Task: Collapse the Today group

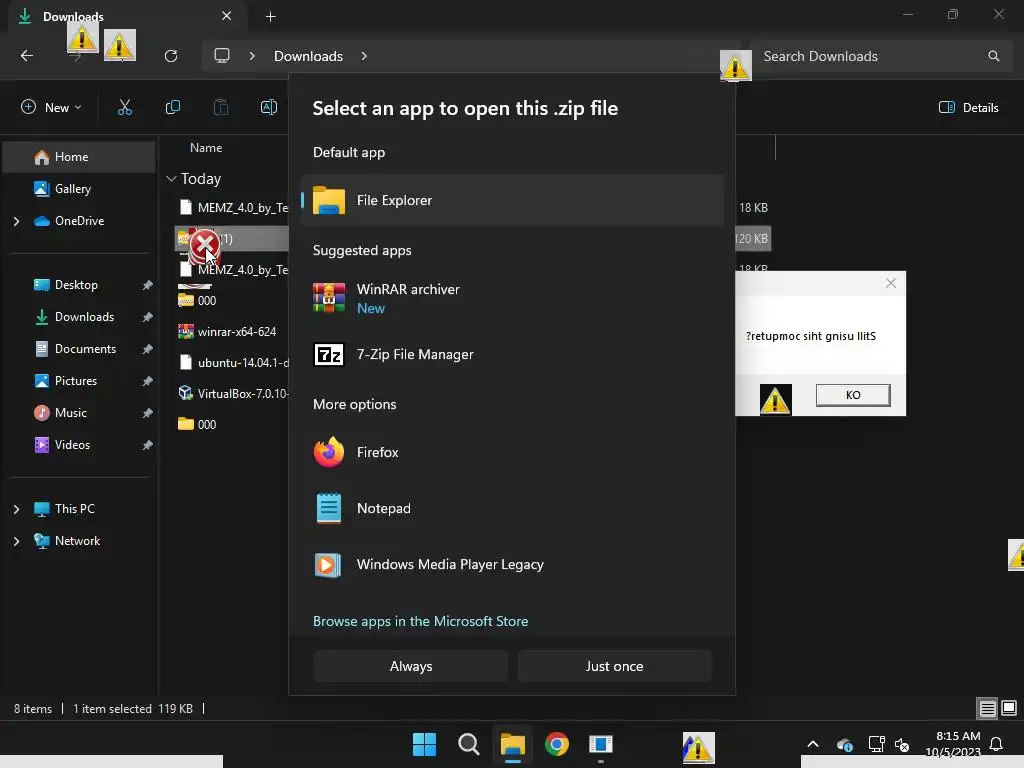Action: point(171,179)
